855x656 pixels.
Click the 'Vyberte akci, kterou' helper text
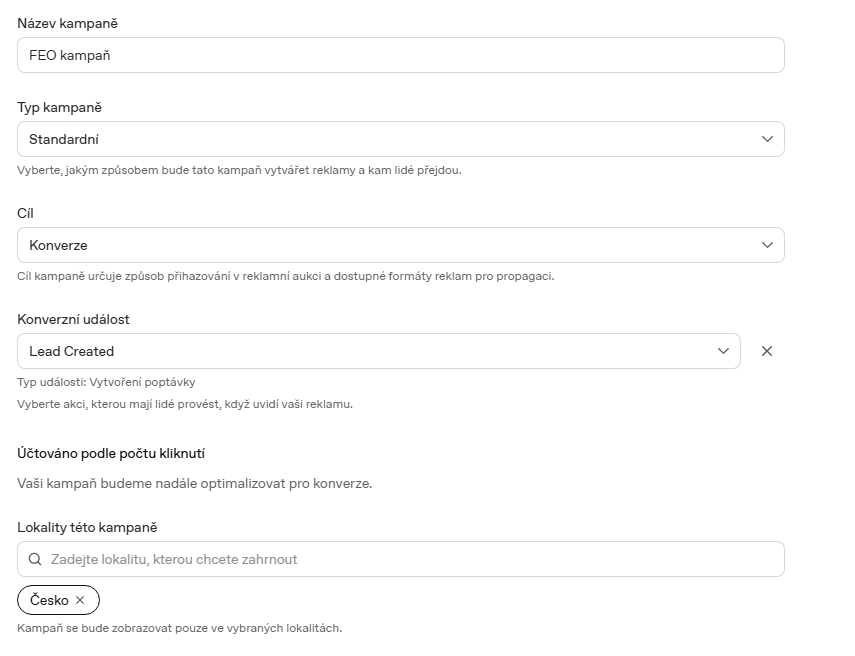coord(185,404)
